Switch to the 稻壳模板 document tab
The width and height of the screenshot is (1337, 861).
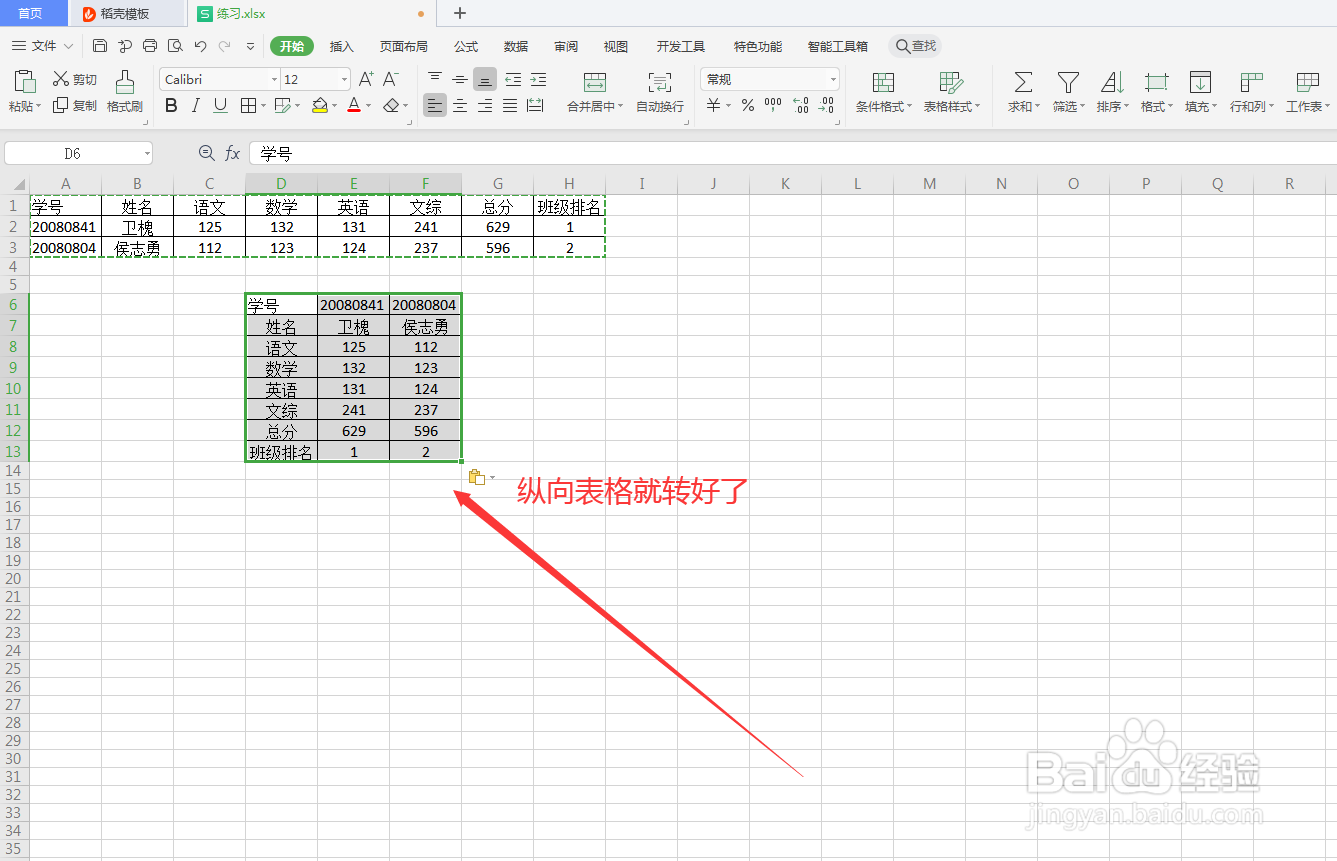click(x=126, y=13)
